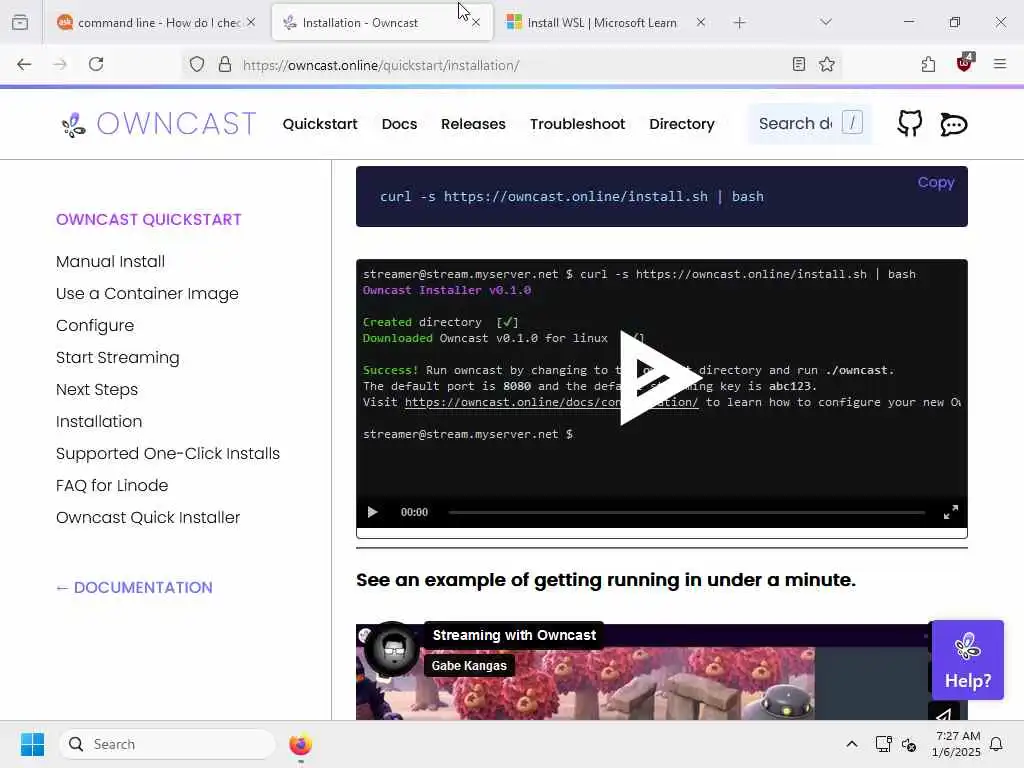
Task: Reload the current page
Action: [96, 64]
